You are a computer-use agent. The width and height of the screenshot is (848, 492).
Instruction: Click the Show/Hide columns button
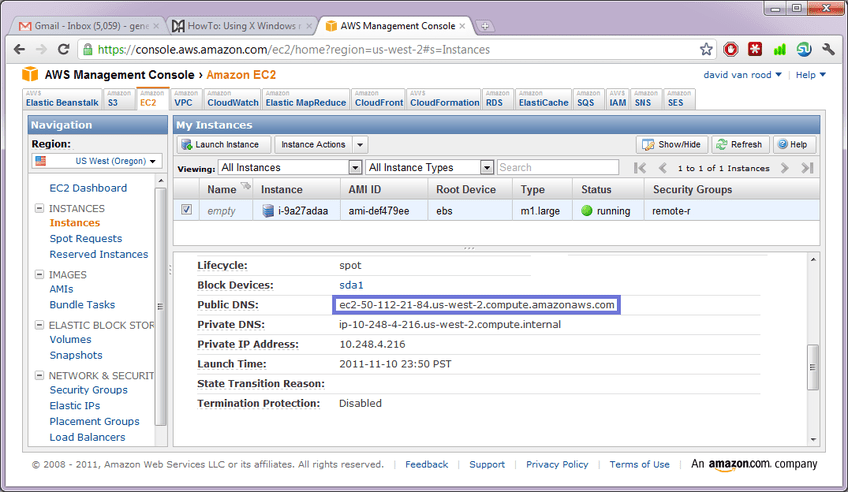point(672,145)
